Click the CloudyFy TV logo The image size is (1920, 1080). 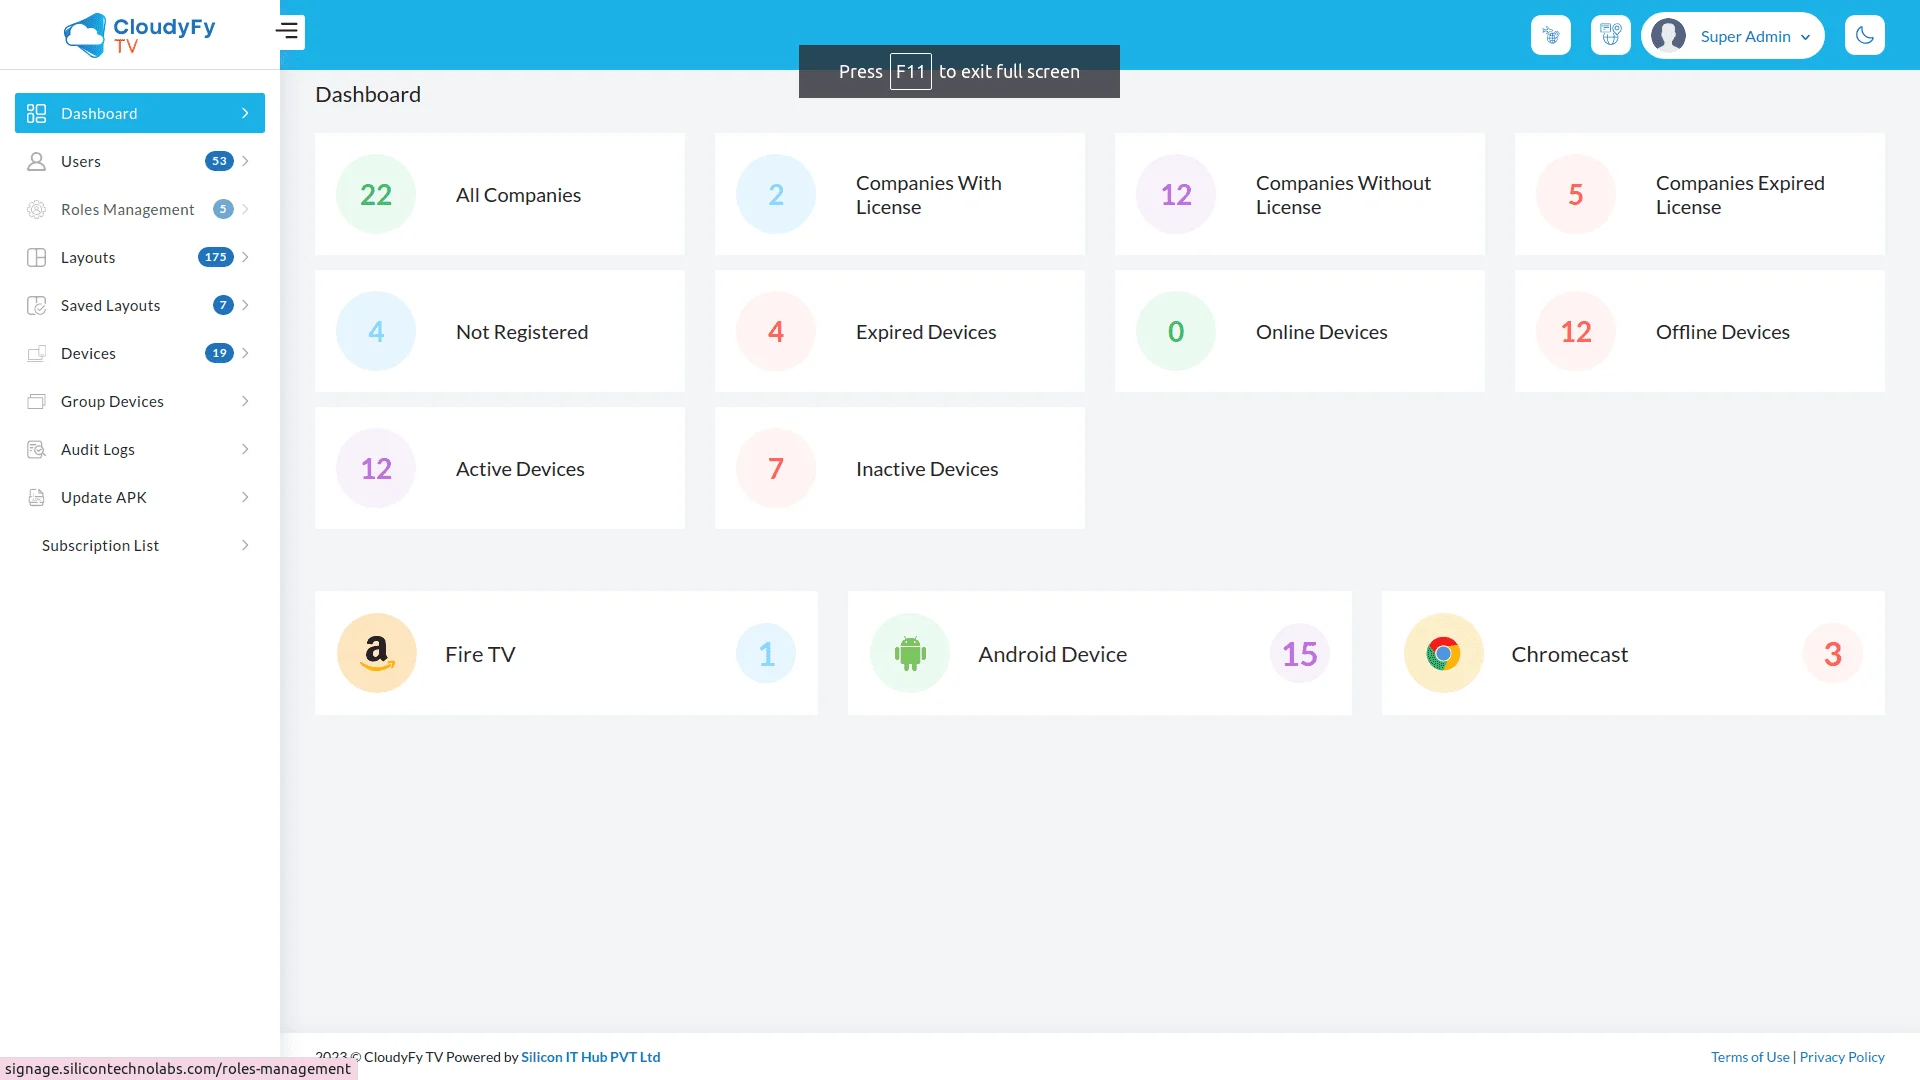pos(139,35)
